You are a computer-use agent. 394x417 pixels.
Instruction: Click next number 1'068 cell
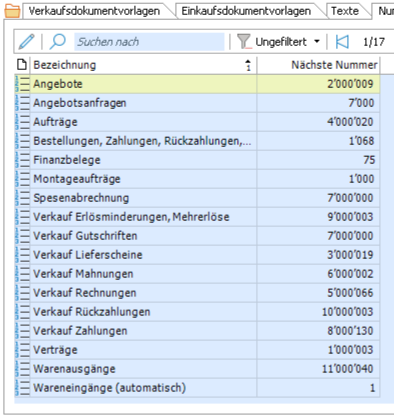(318, 141)
